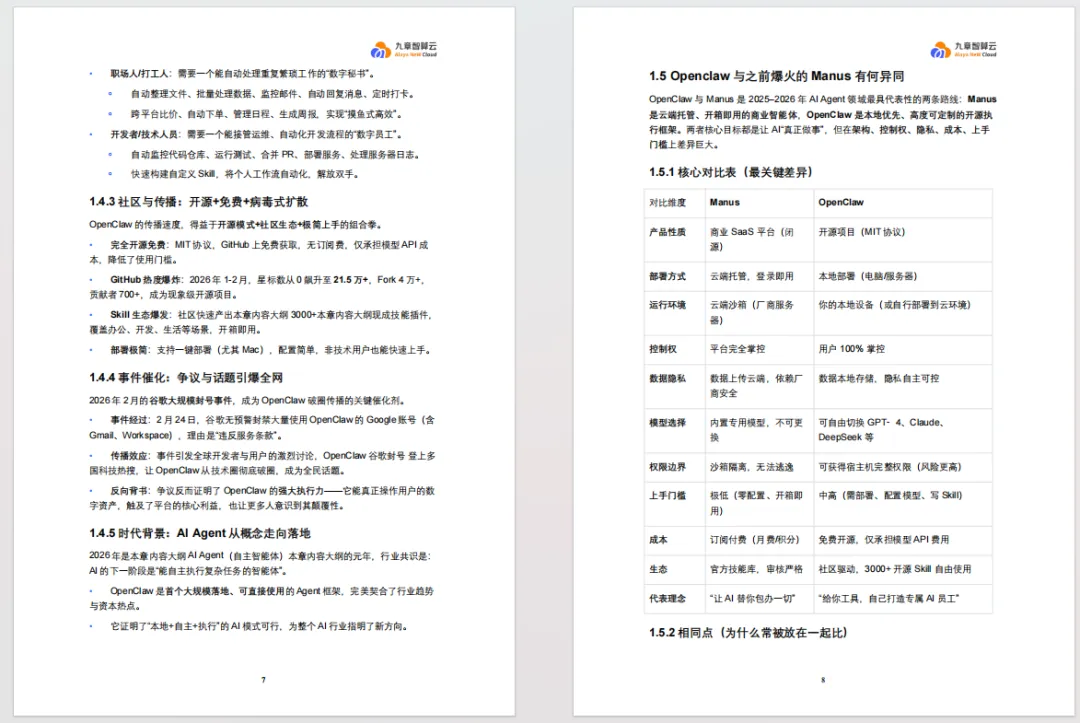Click bullet 'OpenClaw 是首个大规模落地'

pyautogui.click(x=262, y=598)
